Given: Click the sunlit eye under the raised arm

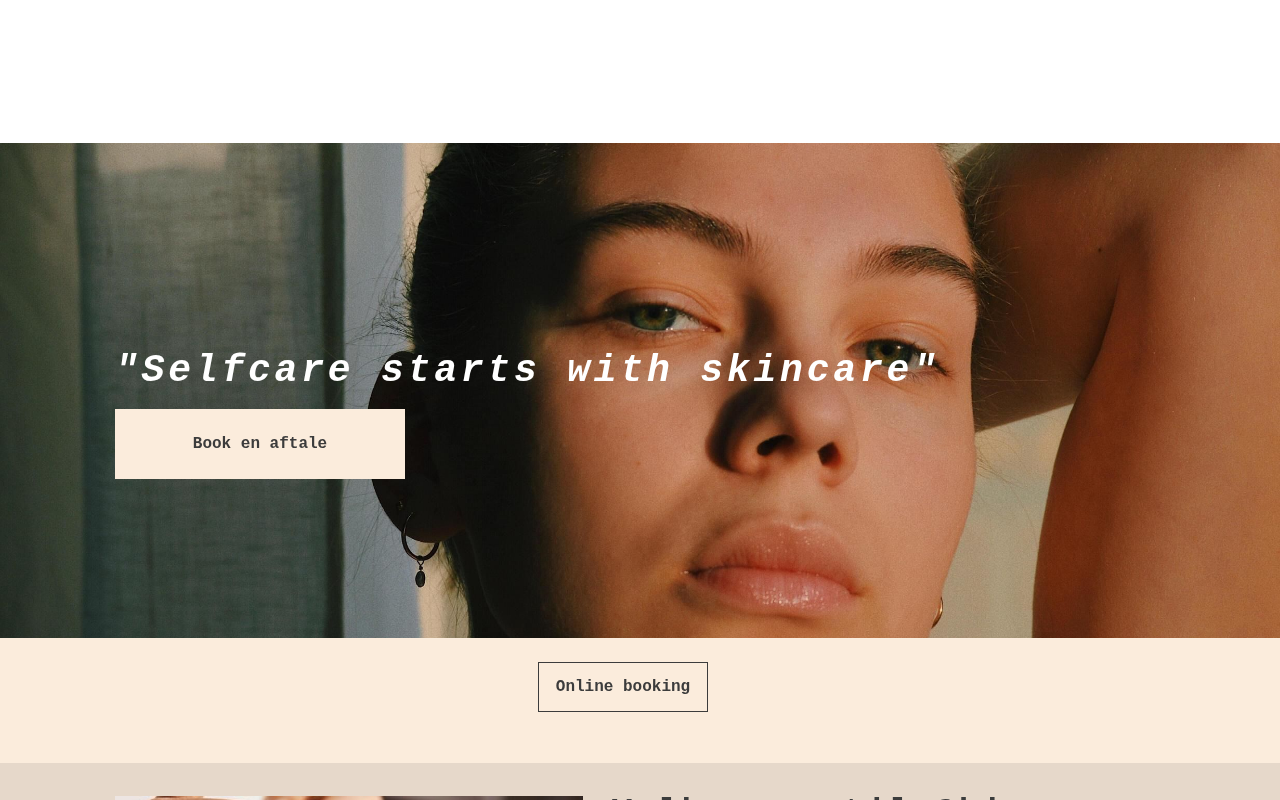Looking at the screenshot, I should coord(885,352).
